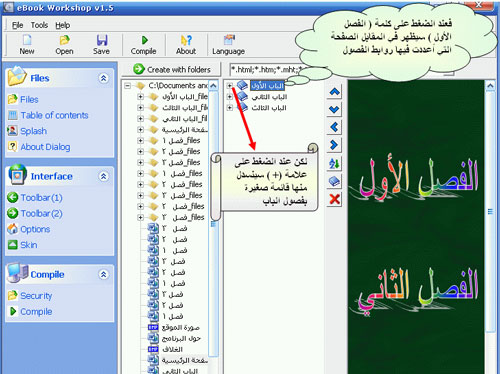Collapse the Interface panel section
Viewport: 500px width, 374px height.
[x=103, y=176]
